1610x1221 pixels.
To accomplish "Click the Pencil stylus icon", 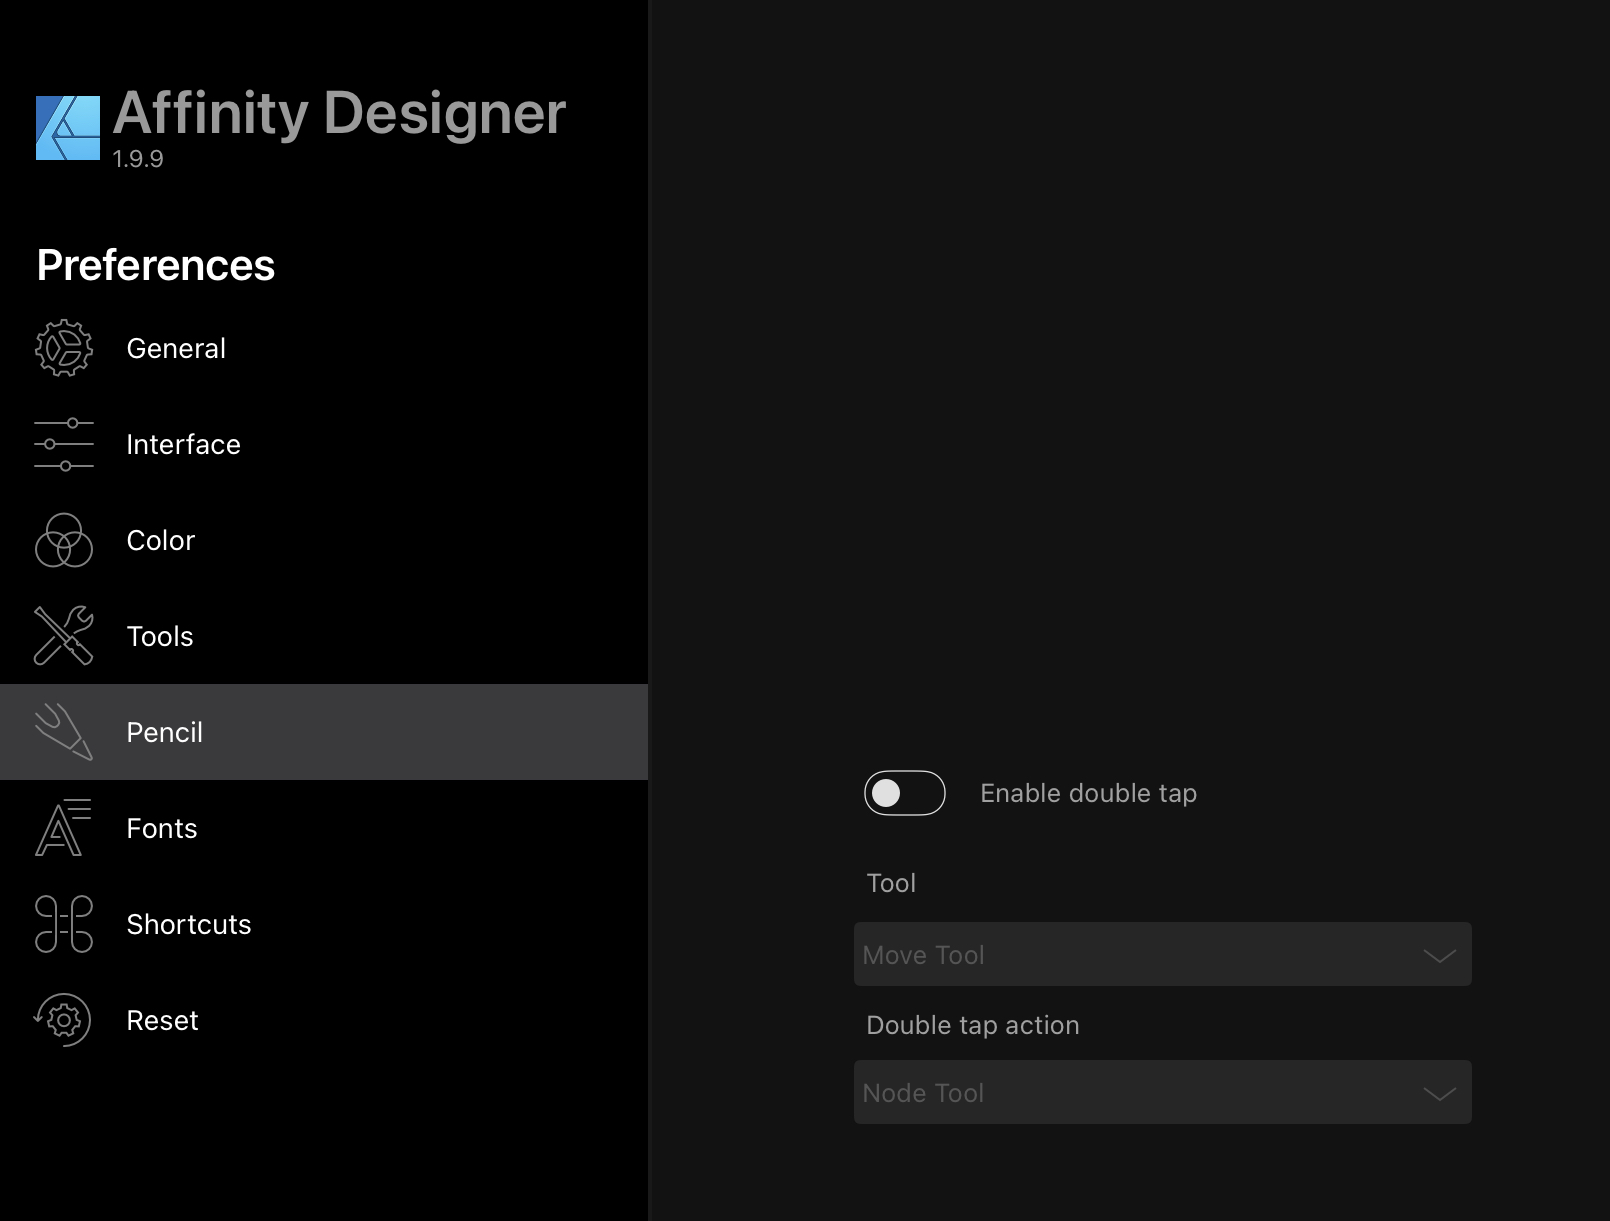I will click(64, 732).
